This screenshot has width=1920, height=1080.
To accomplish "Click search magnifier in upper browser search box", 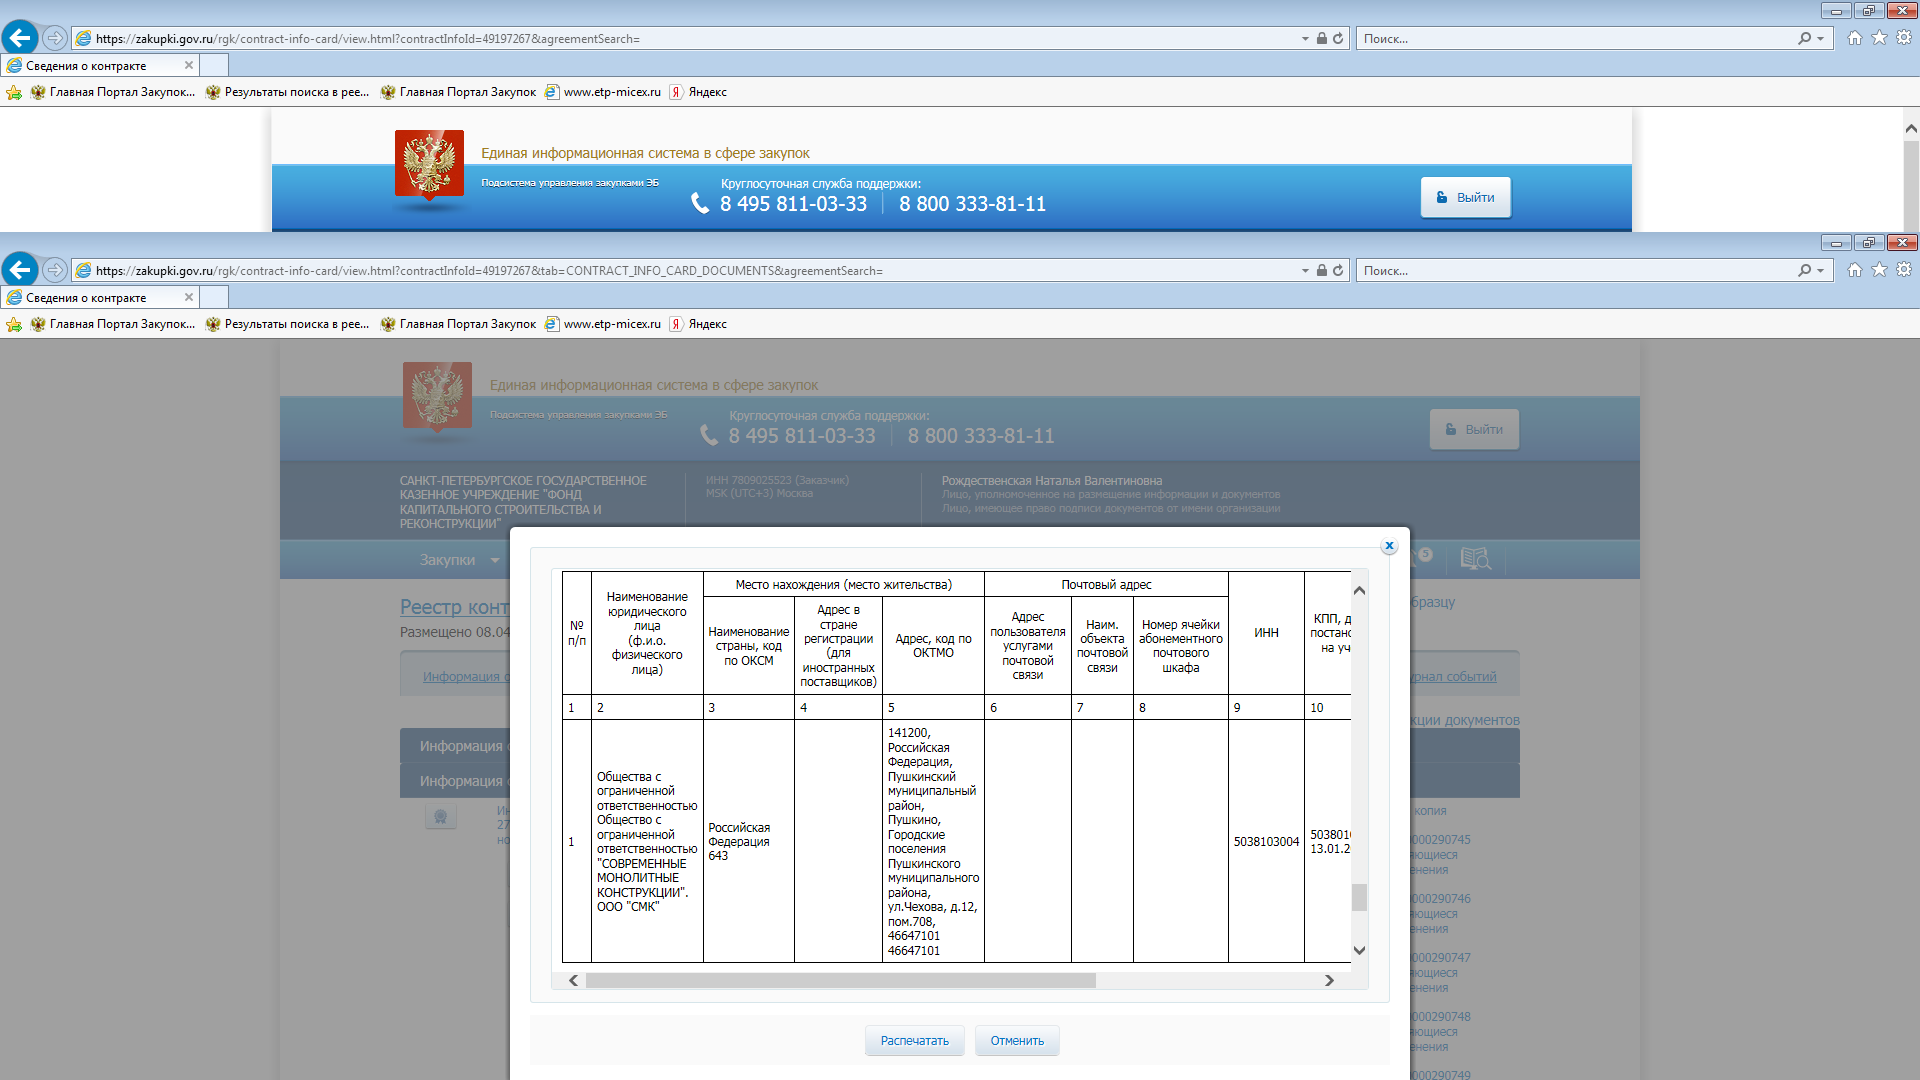I will [1804, 38].
